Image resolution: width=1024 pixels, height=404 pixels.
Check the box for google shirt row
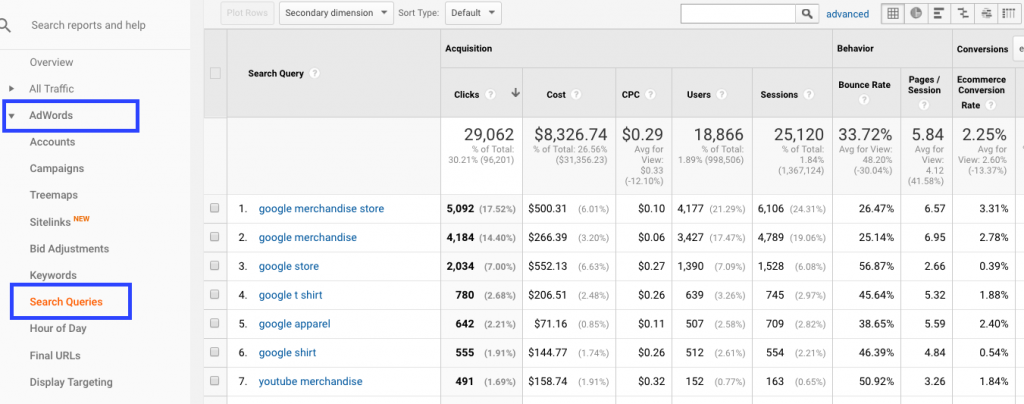click(215, 352)
